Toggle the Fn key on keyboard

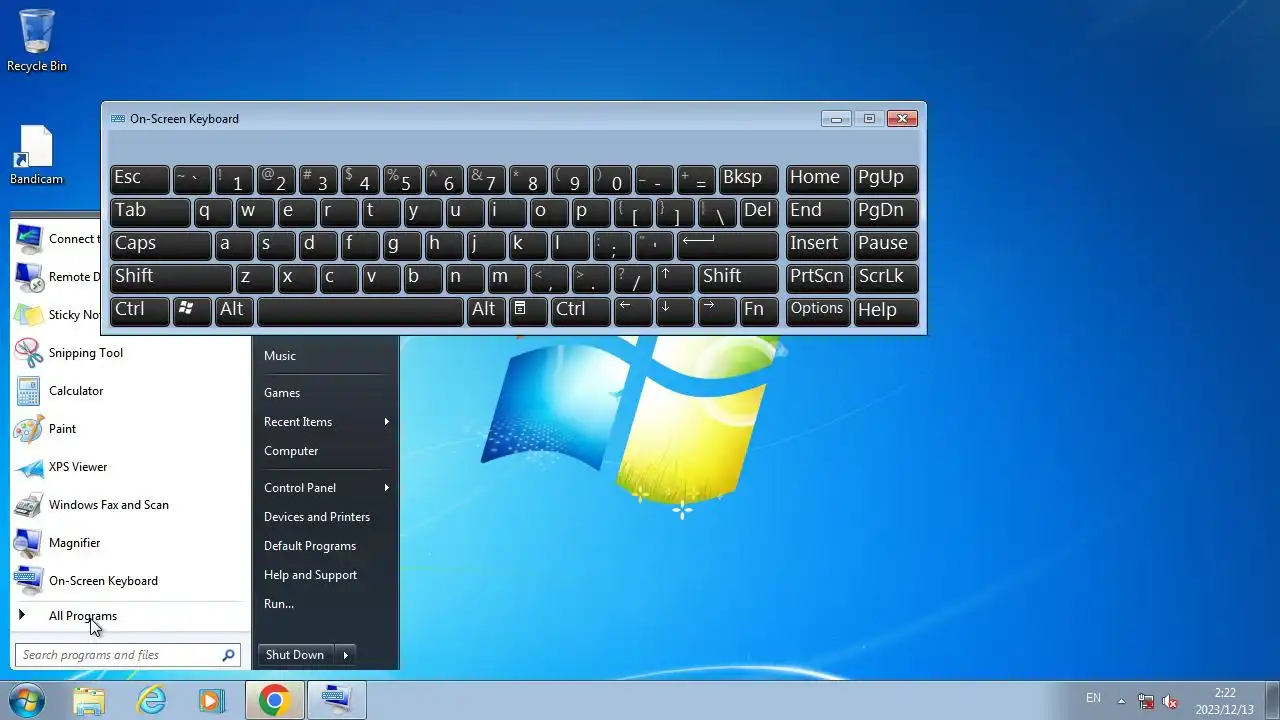click(759, 311)
